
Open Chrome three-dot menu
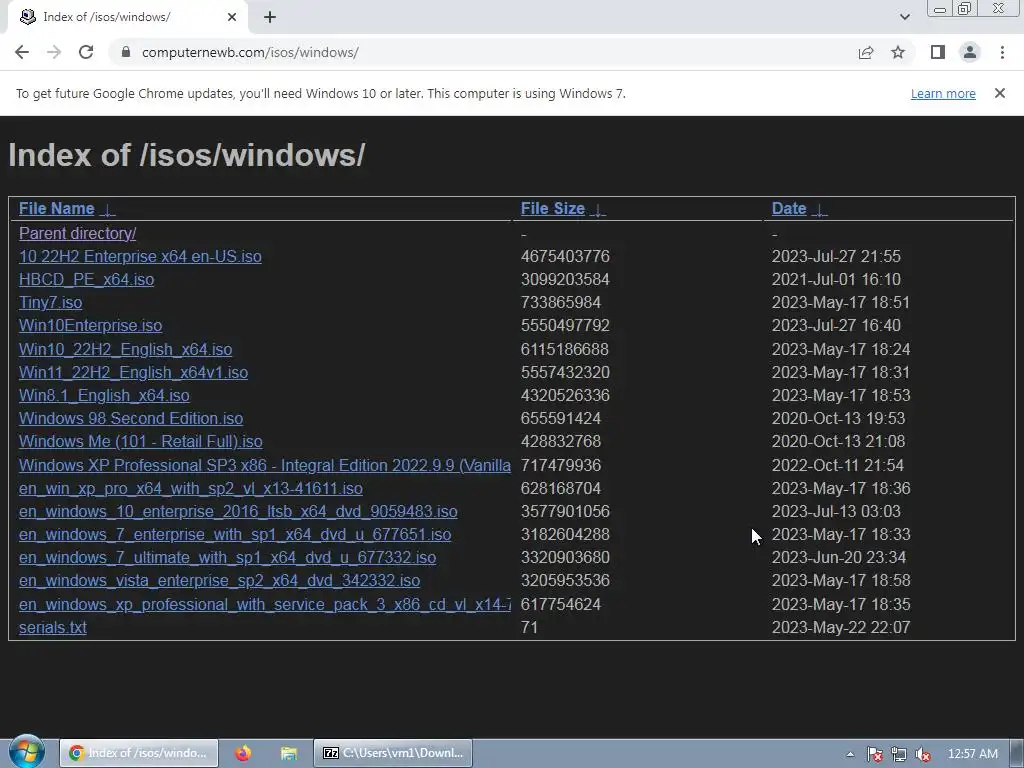[1002, 52]
